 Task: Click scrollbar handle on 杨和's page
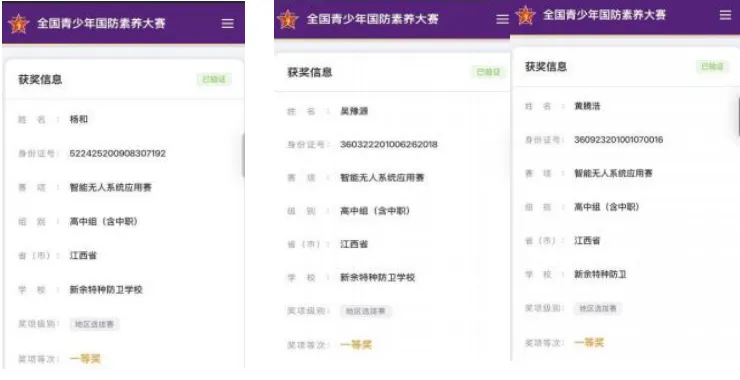coord(243,155)
